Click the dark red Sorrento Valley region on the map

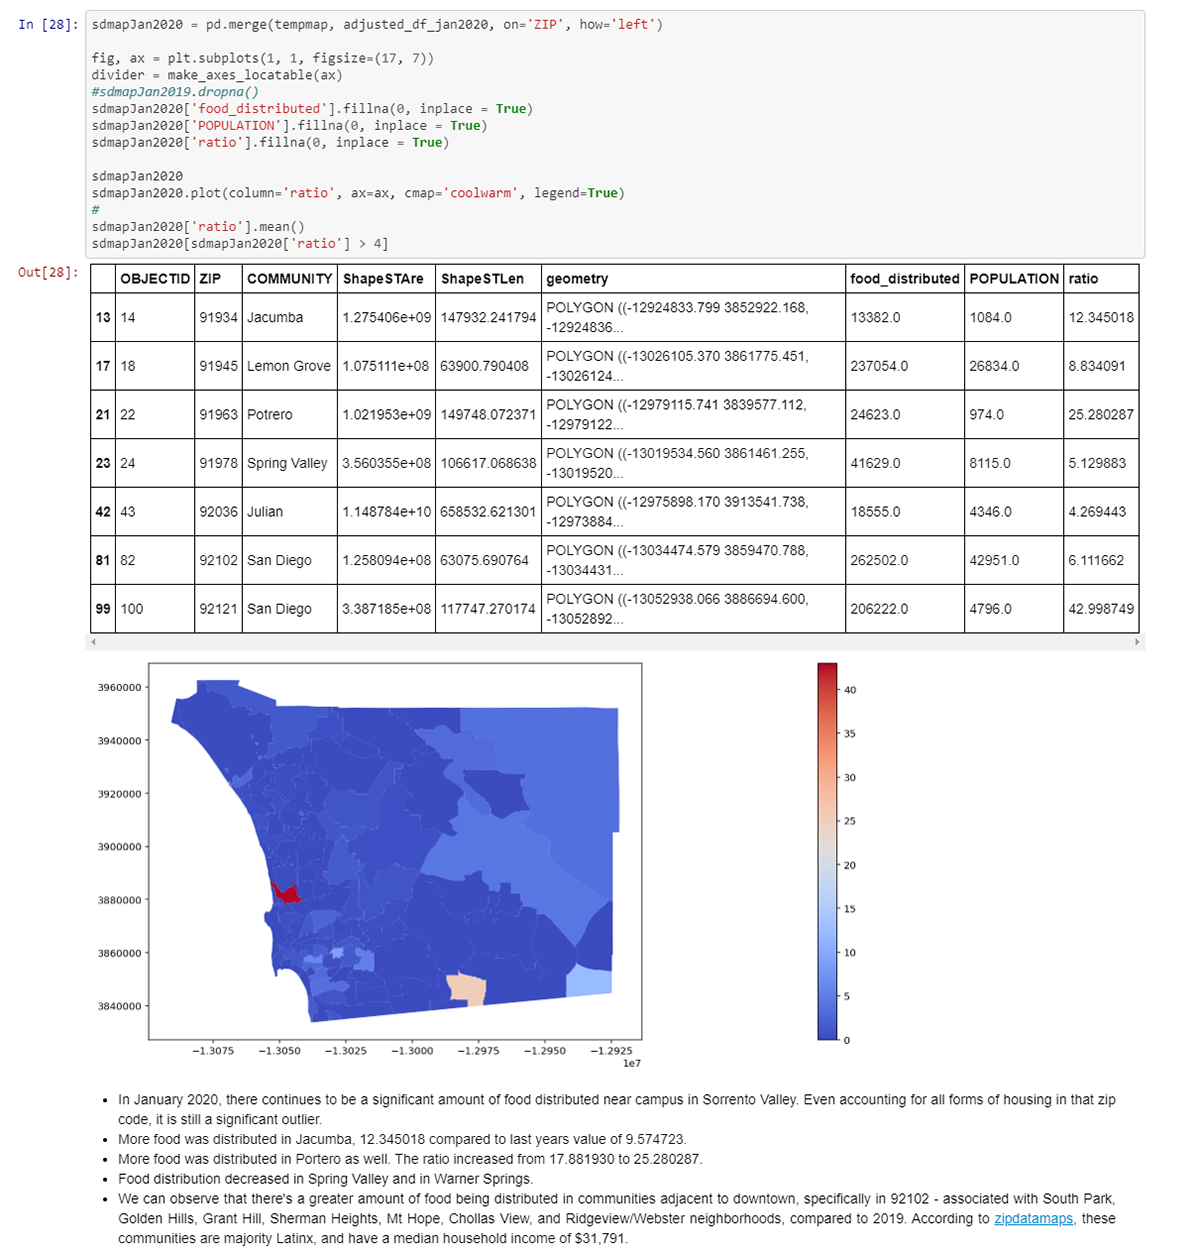coord(288,893)
